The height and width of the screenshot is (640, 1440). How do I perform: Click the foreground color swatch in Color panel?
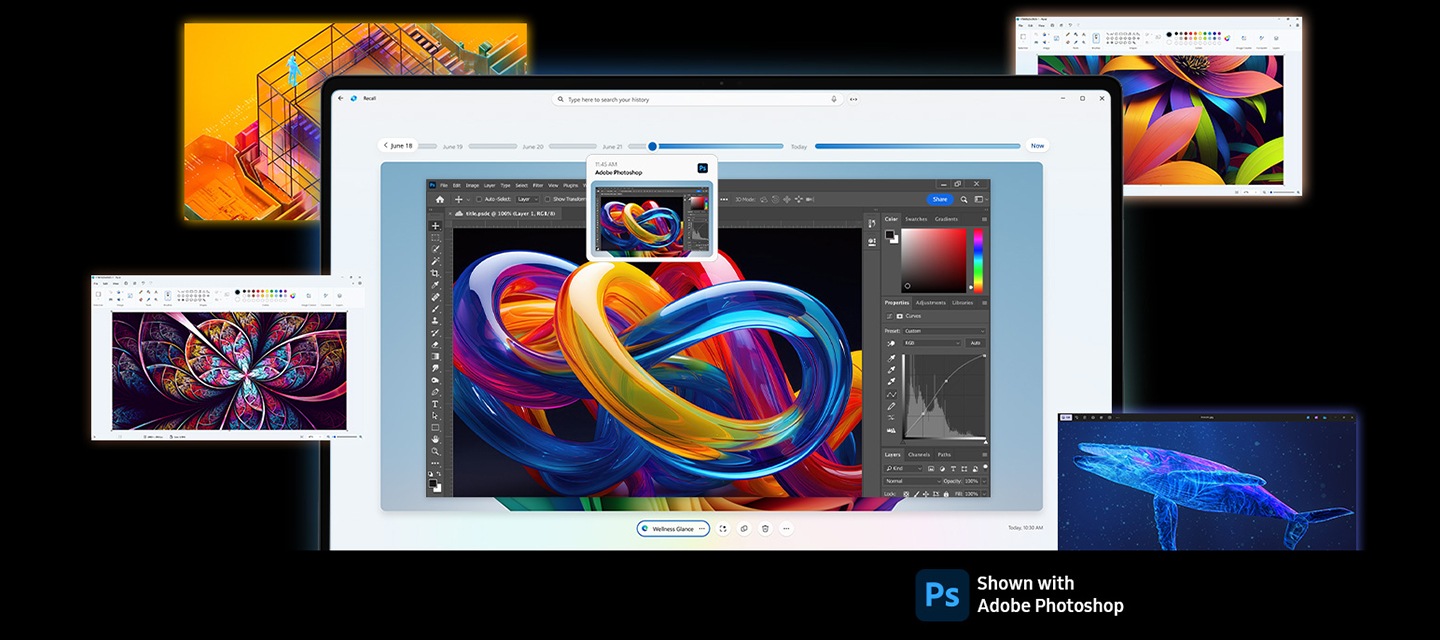point(889,235)
